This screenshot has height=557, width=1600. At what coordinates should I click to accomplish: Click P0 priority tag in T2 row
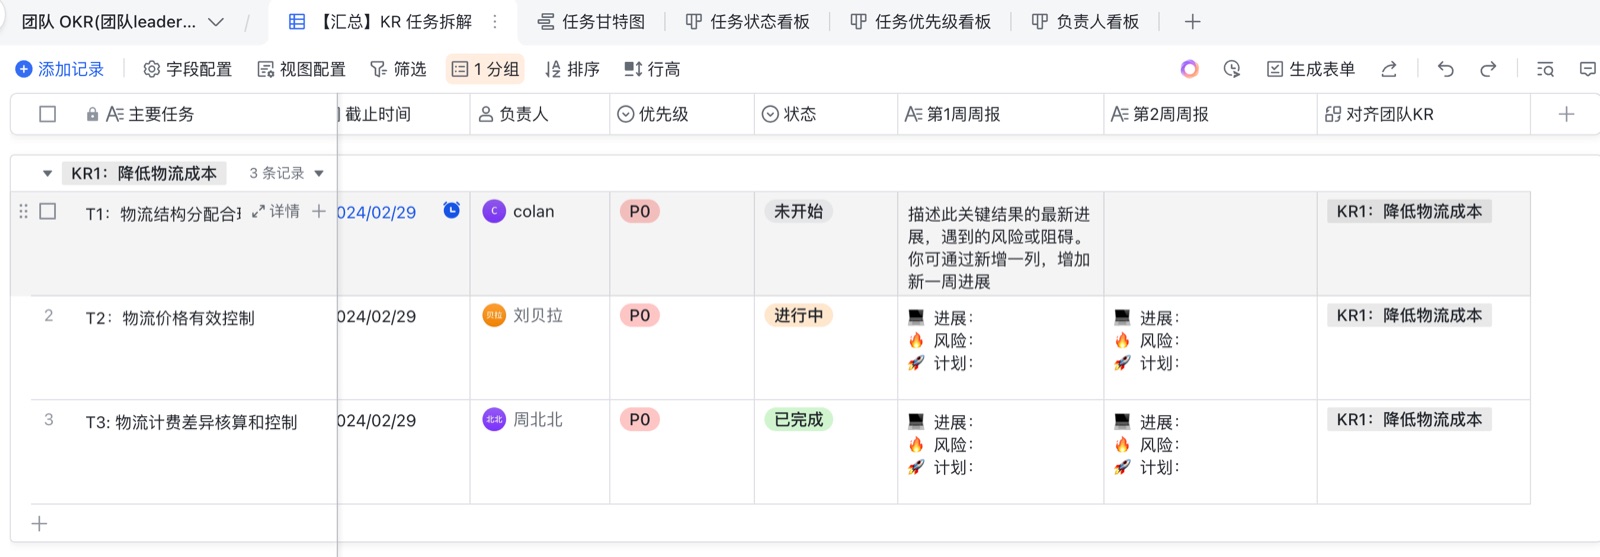pyautogui.click(x=640, y=315)
